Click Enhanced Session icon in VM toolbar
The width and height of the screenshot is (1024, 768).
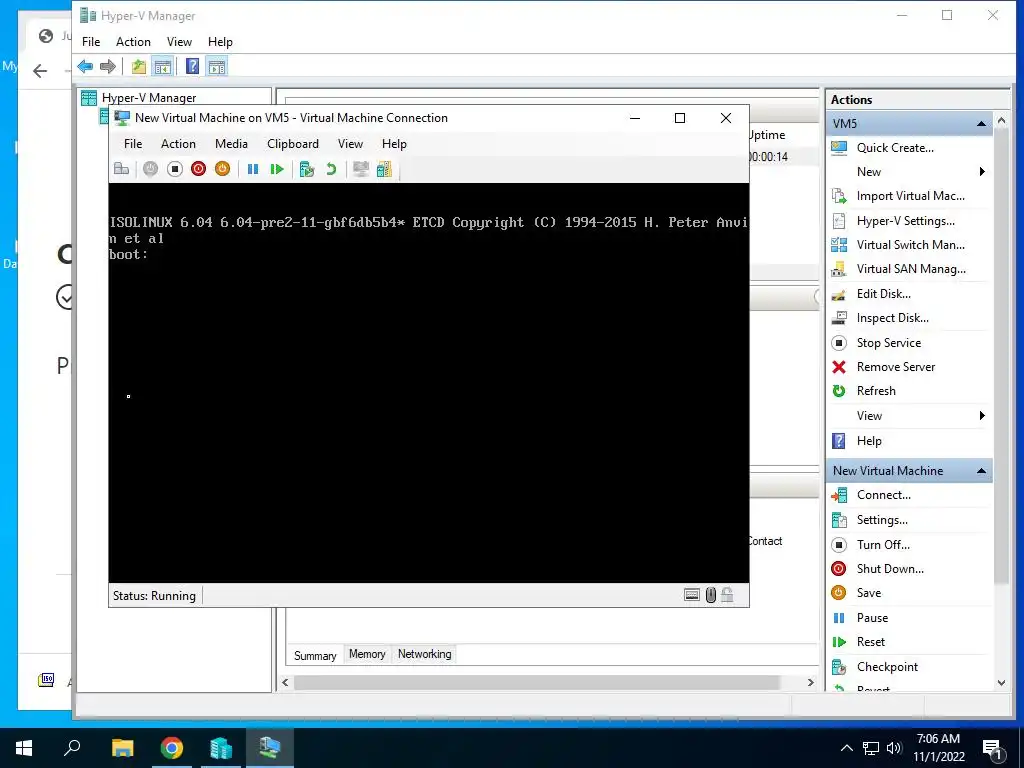point(360,169)
